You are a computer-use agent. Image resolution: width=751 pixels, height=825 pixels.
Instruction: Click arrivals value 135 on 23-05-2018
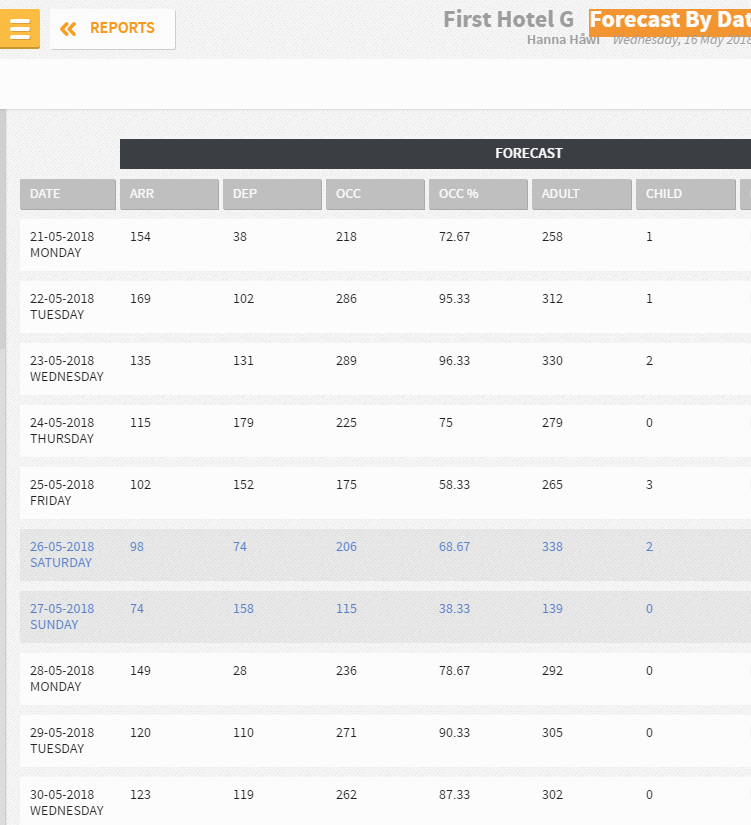coord(141,361)
